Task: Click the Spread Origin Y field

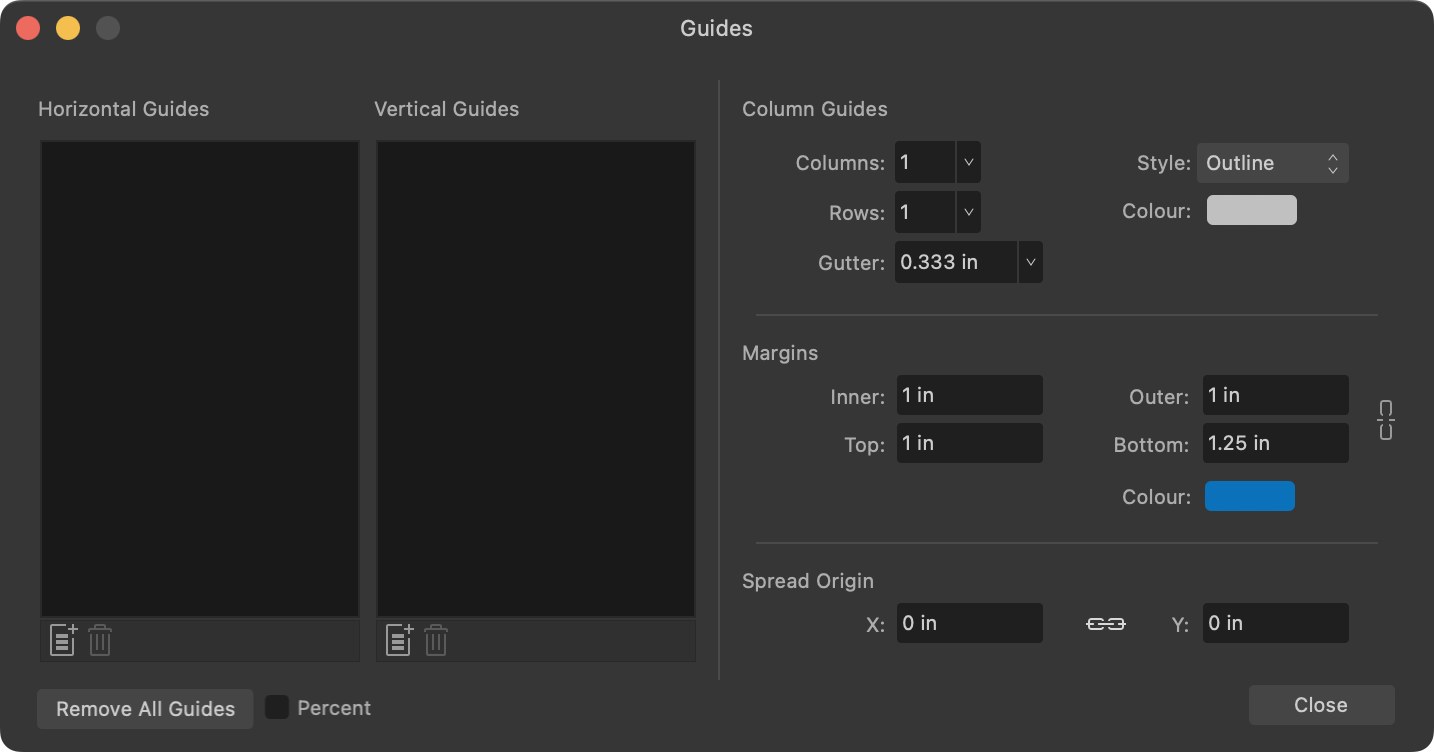Action: pos(1275,622)
